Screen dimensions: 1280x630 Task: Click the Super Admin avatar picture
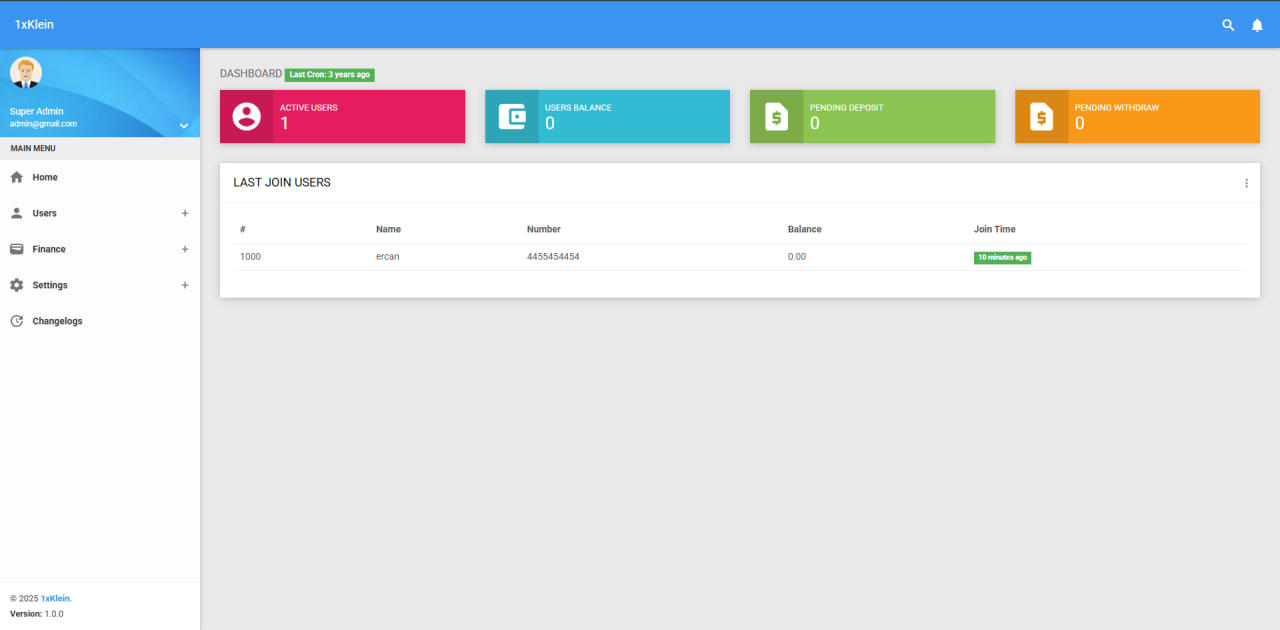coord(26,73)
